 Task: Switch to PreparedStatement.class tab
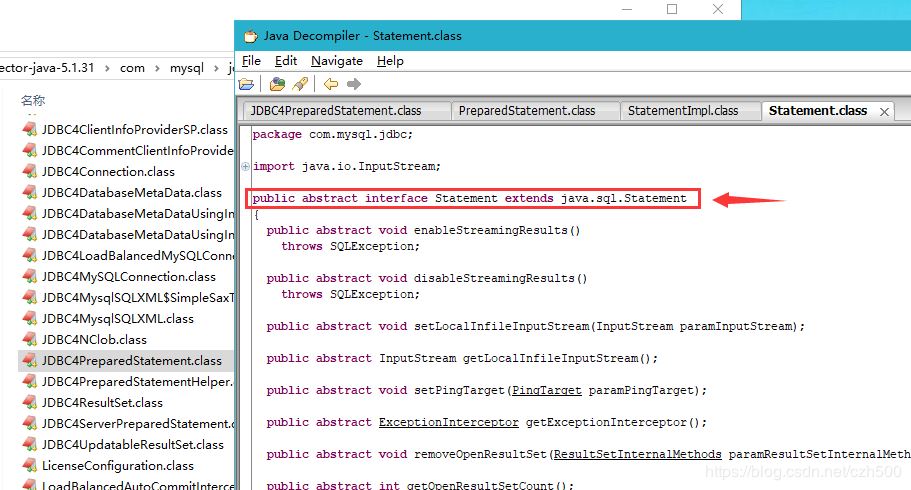pyautogui.click(x=535, y=110)
